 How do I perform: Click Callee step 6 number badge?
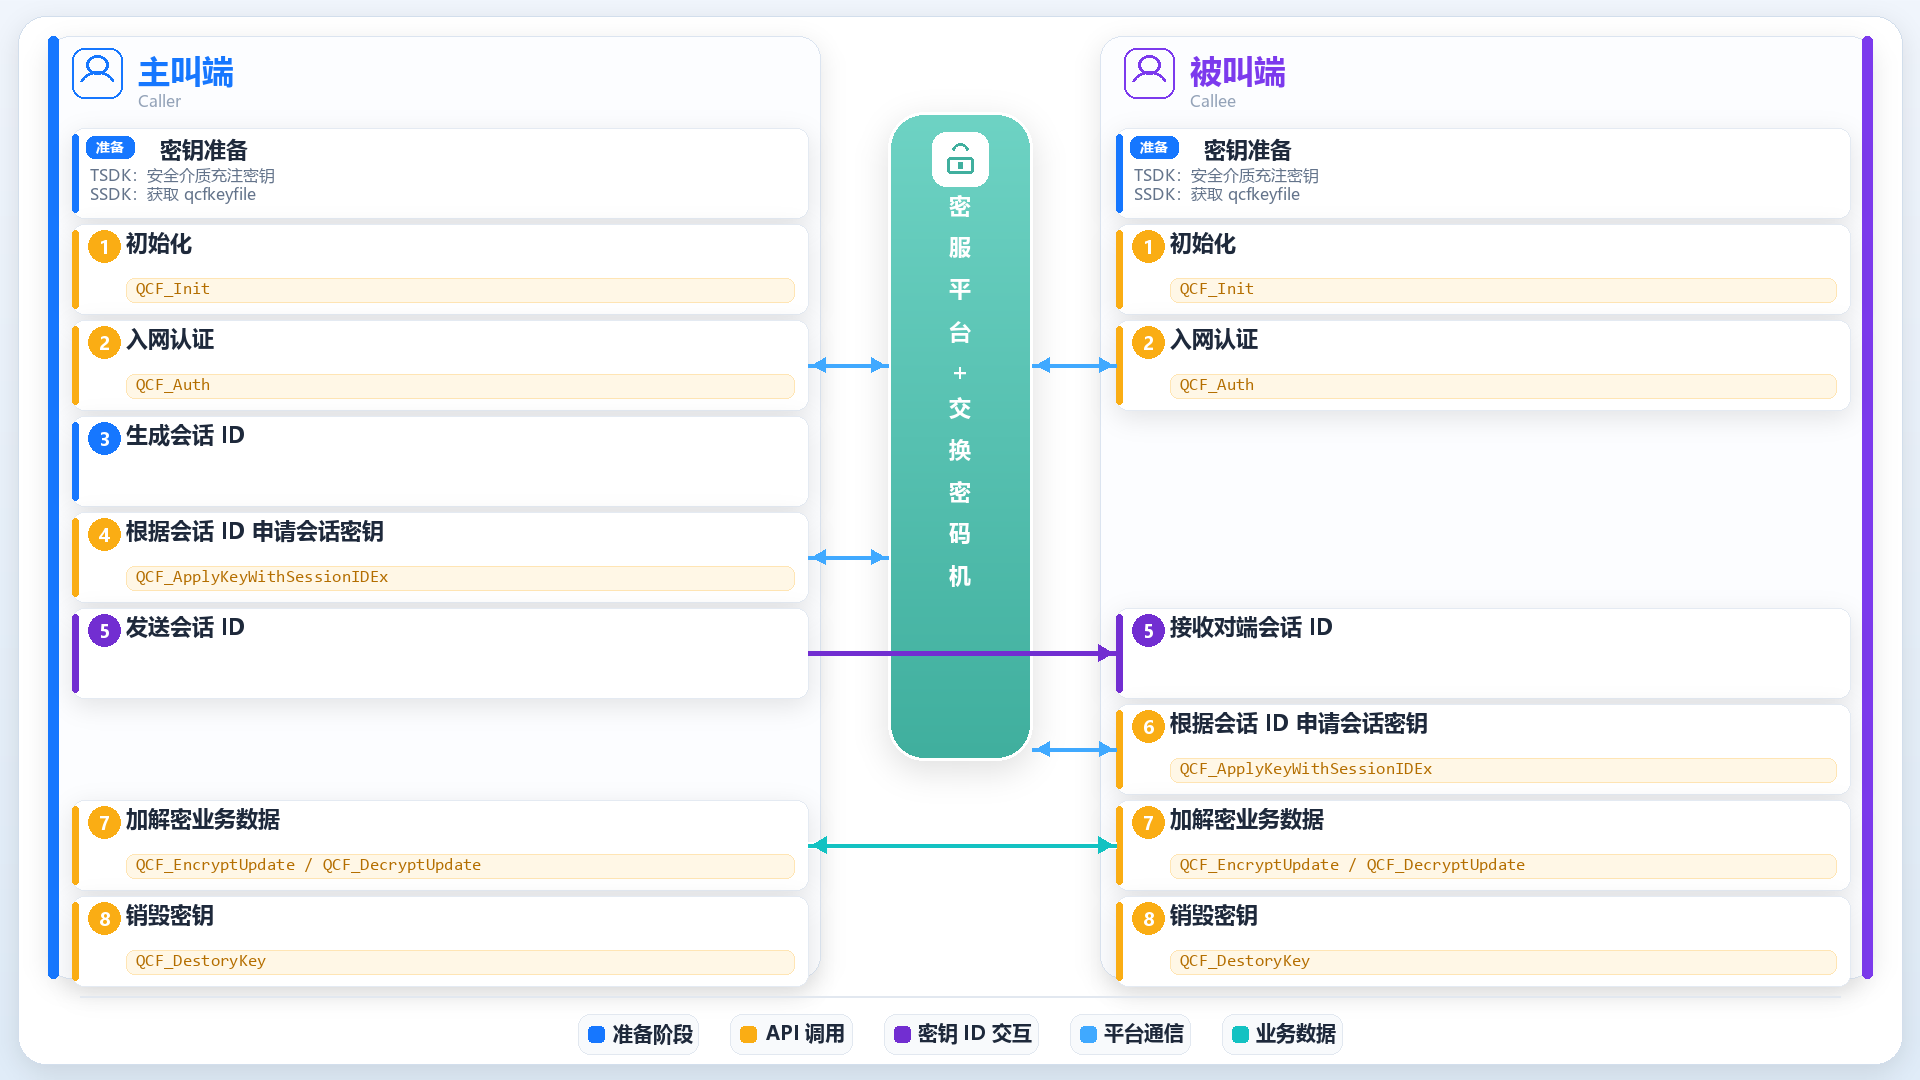tap(1148, 727)
